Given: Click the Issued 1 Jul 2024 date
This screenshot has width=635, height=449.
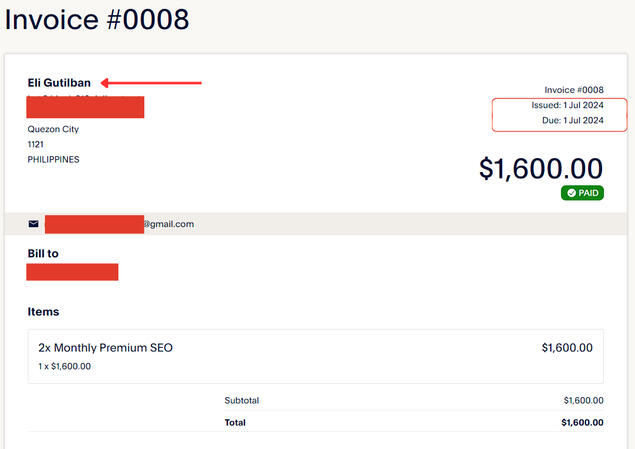Looking at the screenshot, I should coord(567,105).
